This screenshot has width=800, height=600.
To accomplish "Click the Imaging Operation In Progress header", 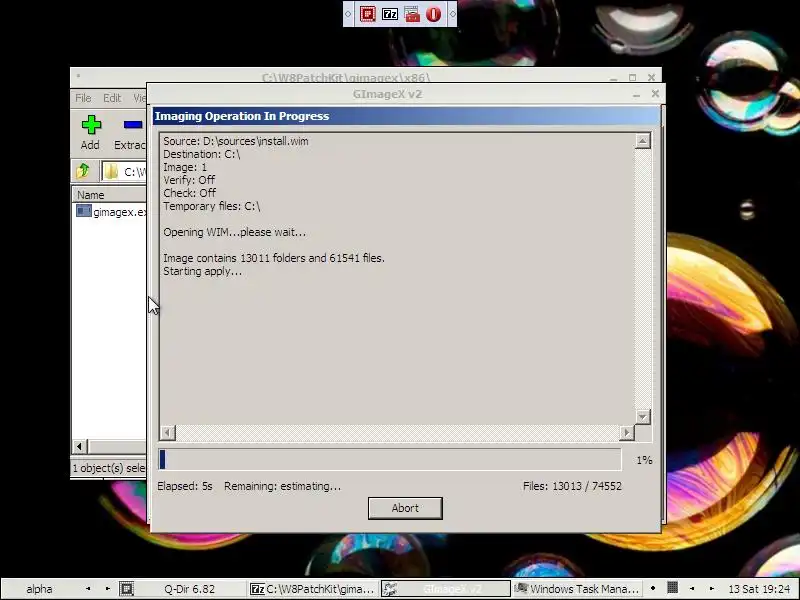I will point(406,116).
